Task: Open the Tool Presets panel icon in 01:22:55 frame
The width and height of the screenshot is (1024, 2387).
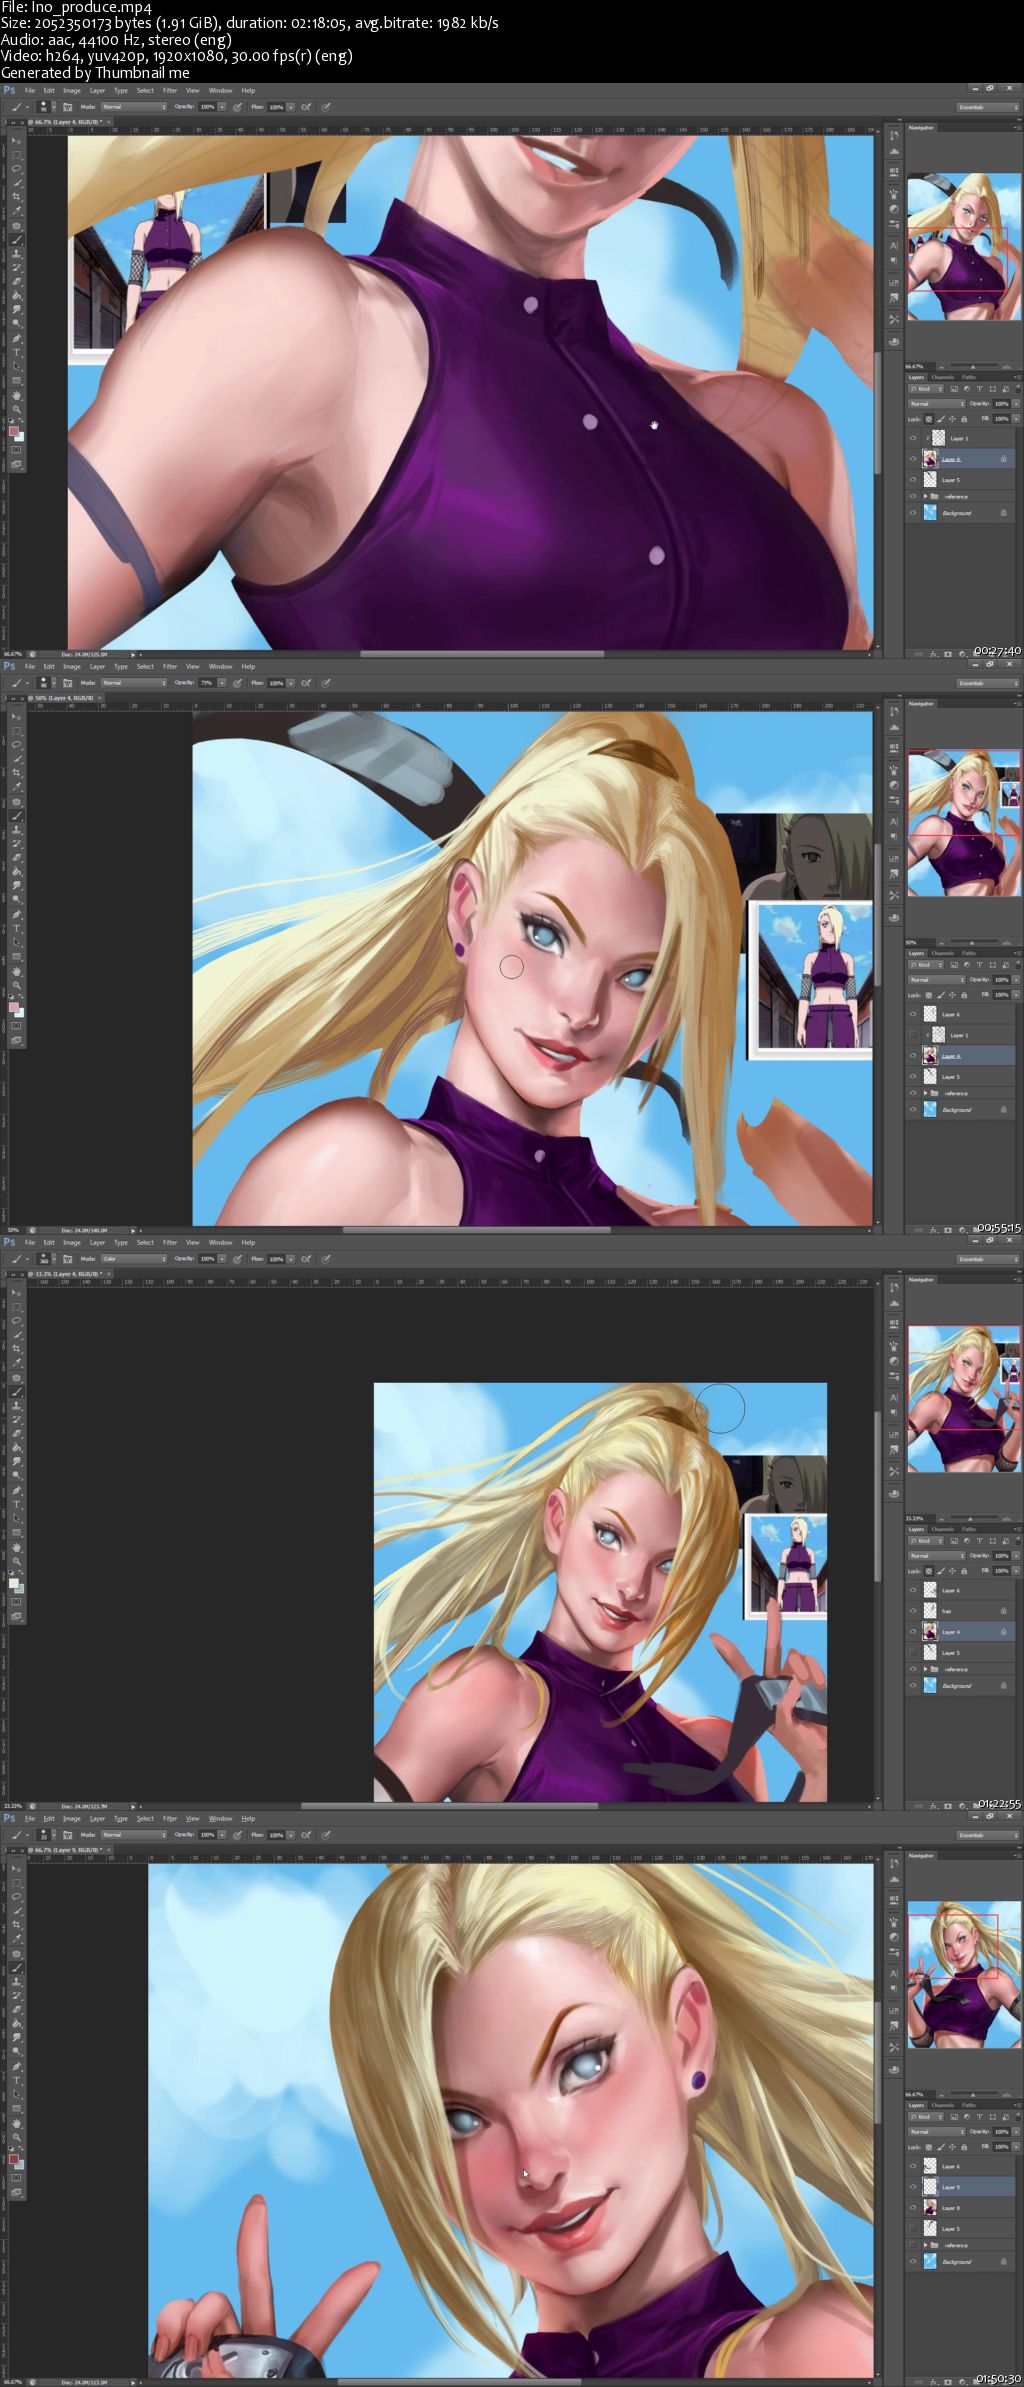Action: [893, 1471]
